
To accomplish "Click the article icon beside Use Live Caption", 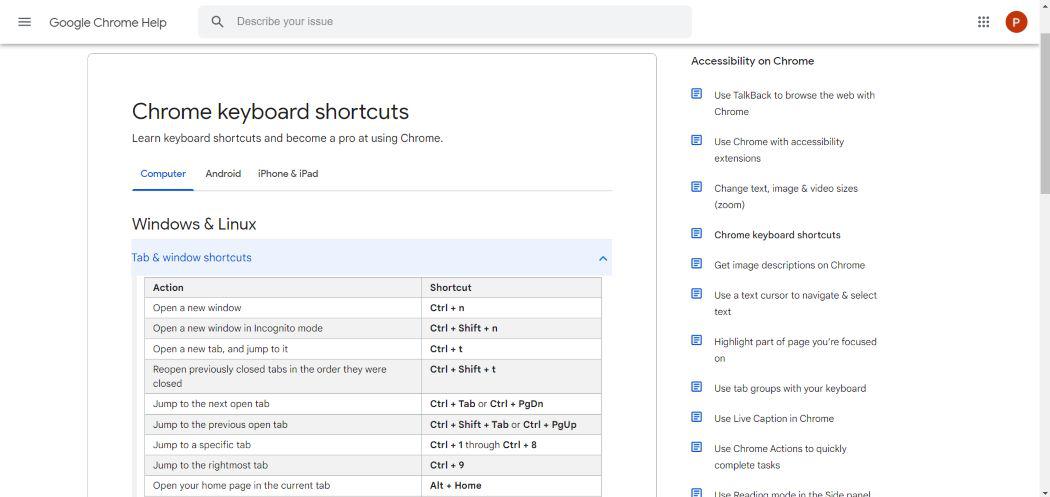I will pos(697,417).
